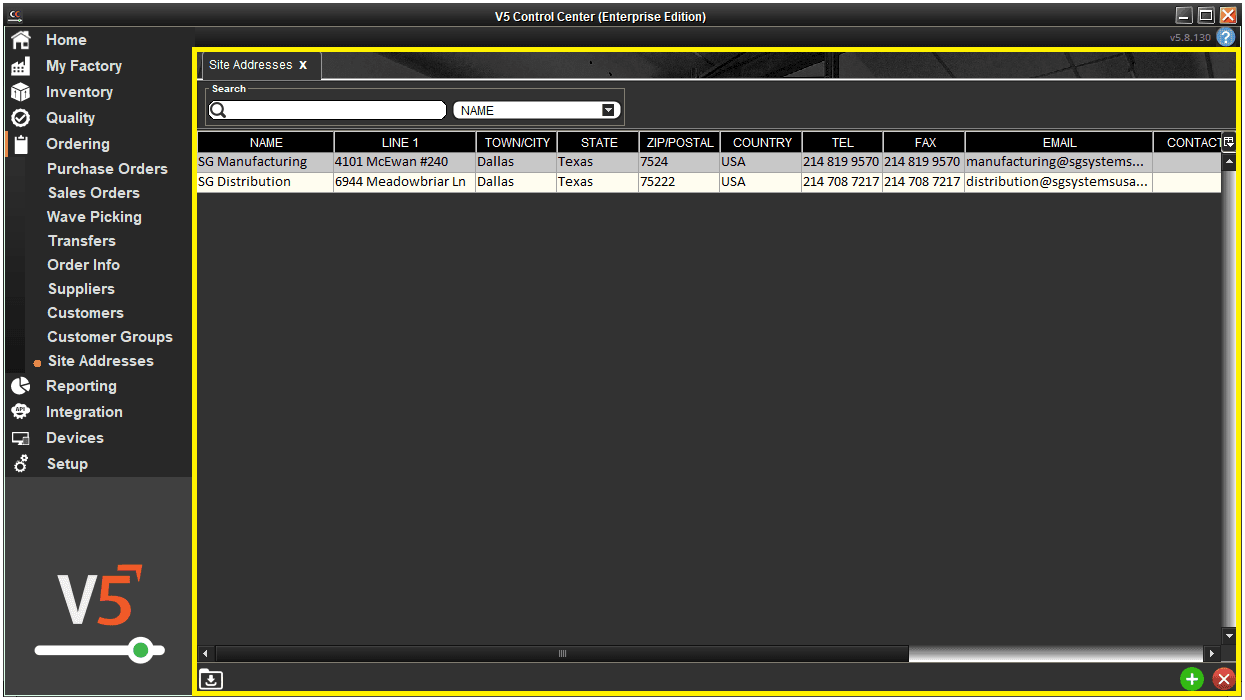The width and height of the screenshot is (1245, 700).
Task: Click telephone 214 708 7217 in TEL column
Action: tap(842, 182)
